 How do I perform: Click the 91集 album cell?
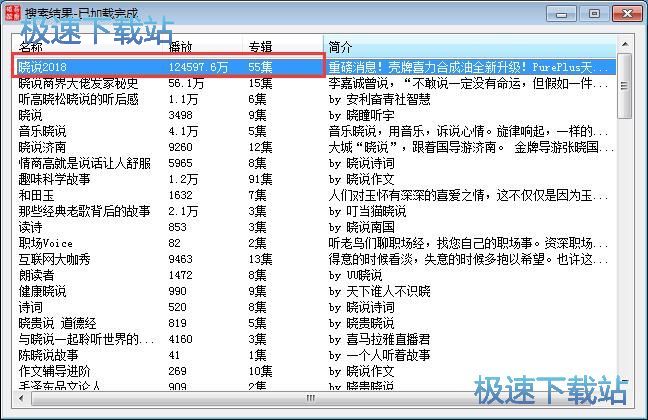pos(260,179)
